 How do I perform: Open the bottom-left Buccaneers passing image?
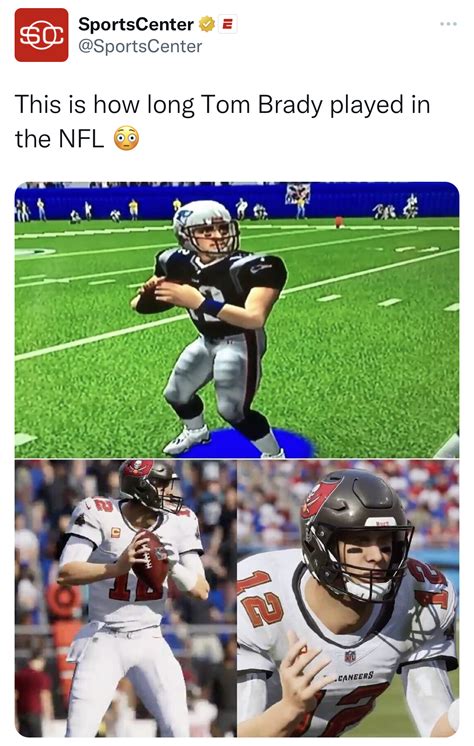pos(125,598)
